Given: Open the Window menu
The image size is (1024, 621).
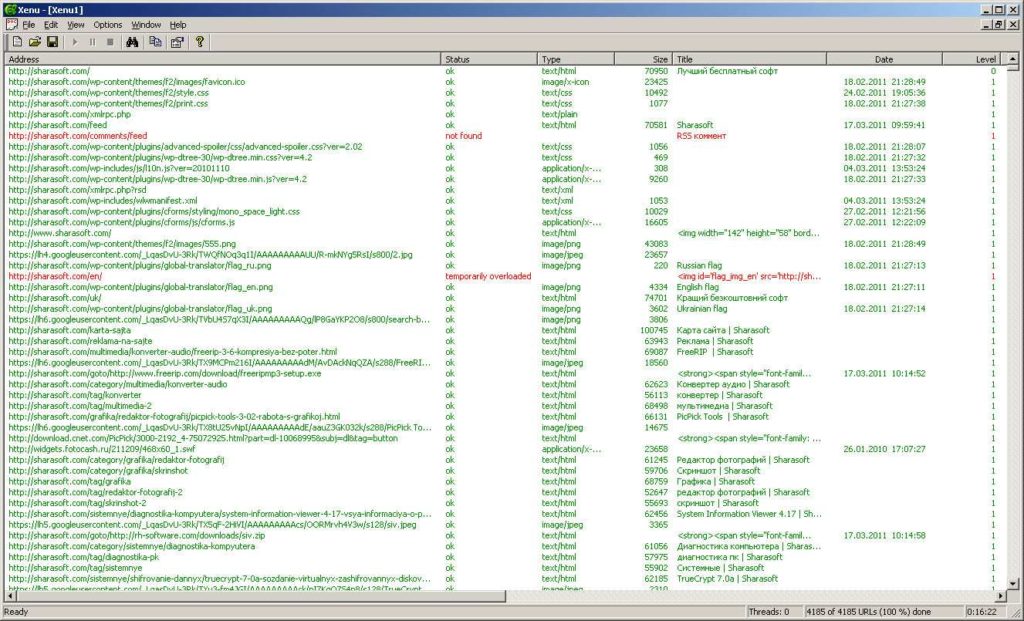Looking at the screenshot, I should [146, 25].
